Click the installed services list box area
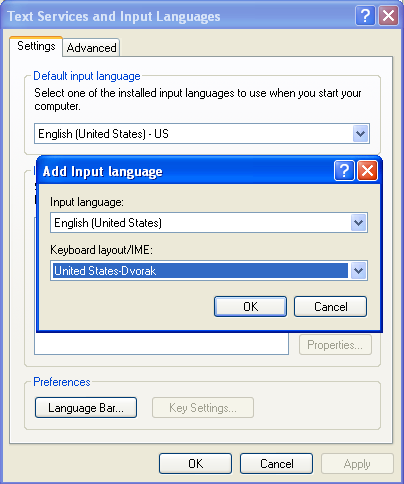The height and width of the screenshot is (484, 404). pyautogui.click(x=161, y=343)
